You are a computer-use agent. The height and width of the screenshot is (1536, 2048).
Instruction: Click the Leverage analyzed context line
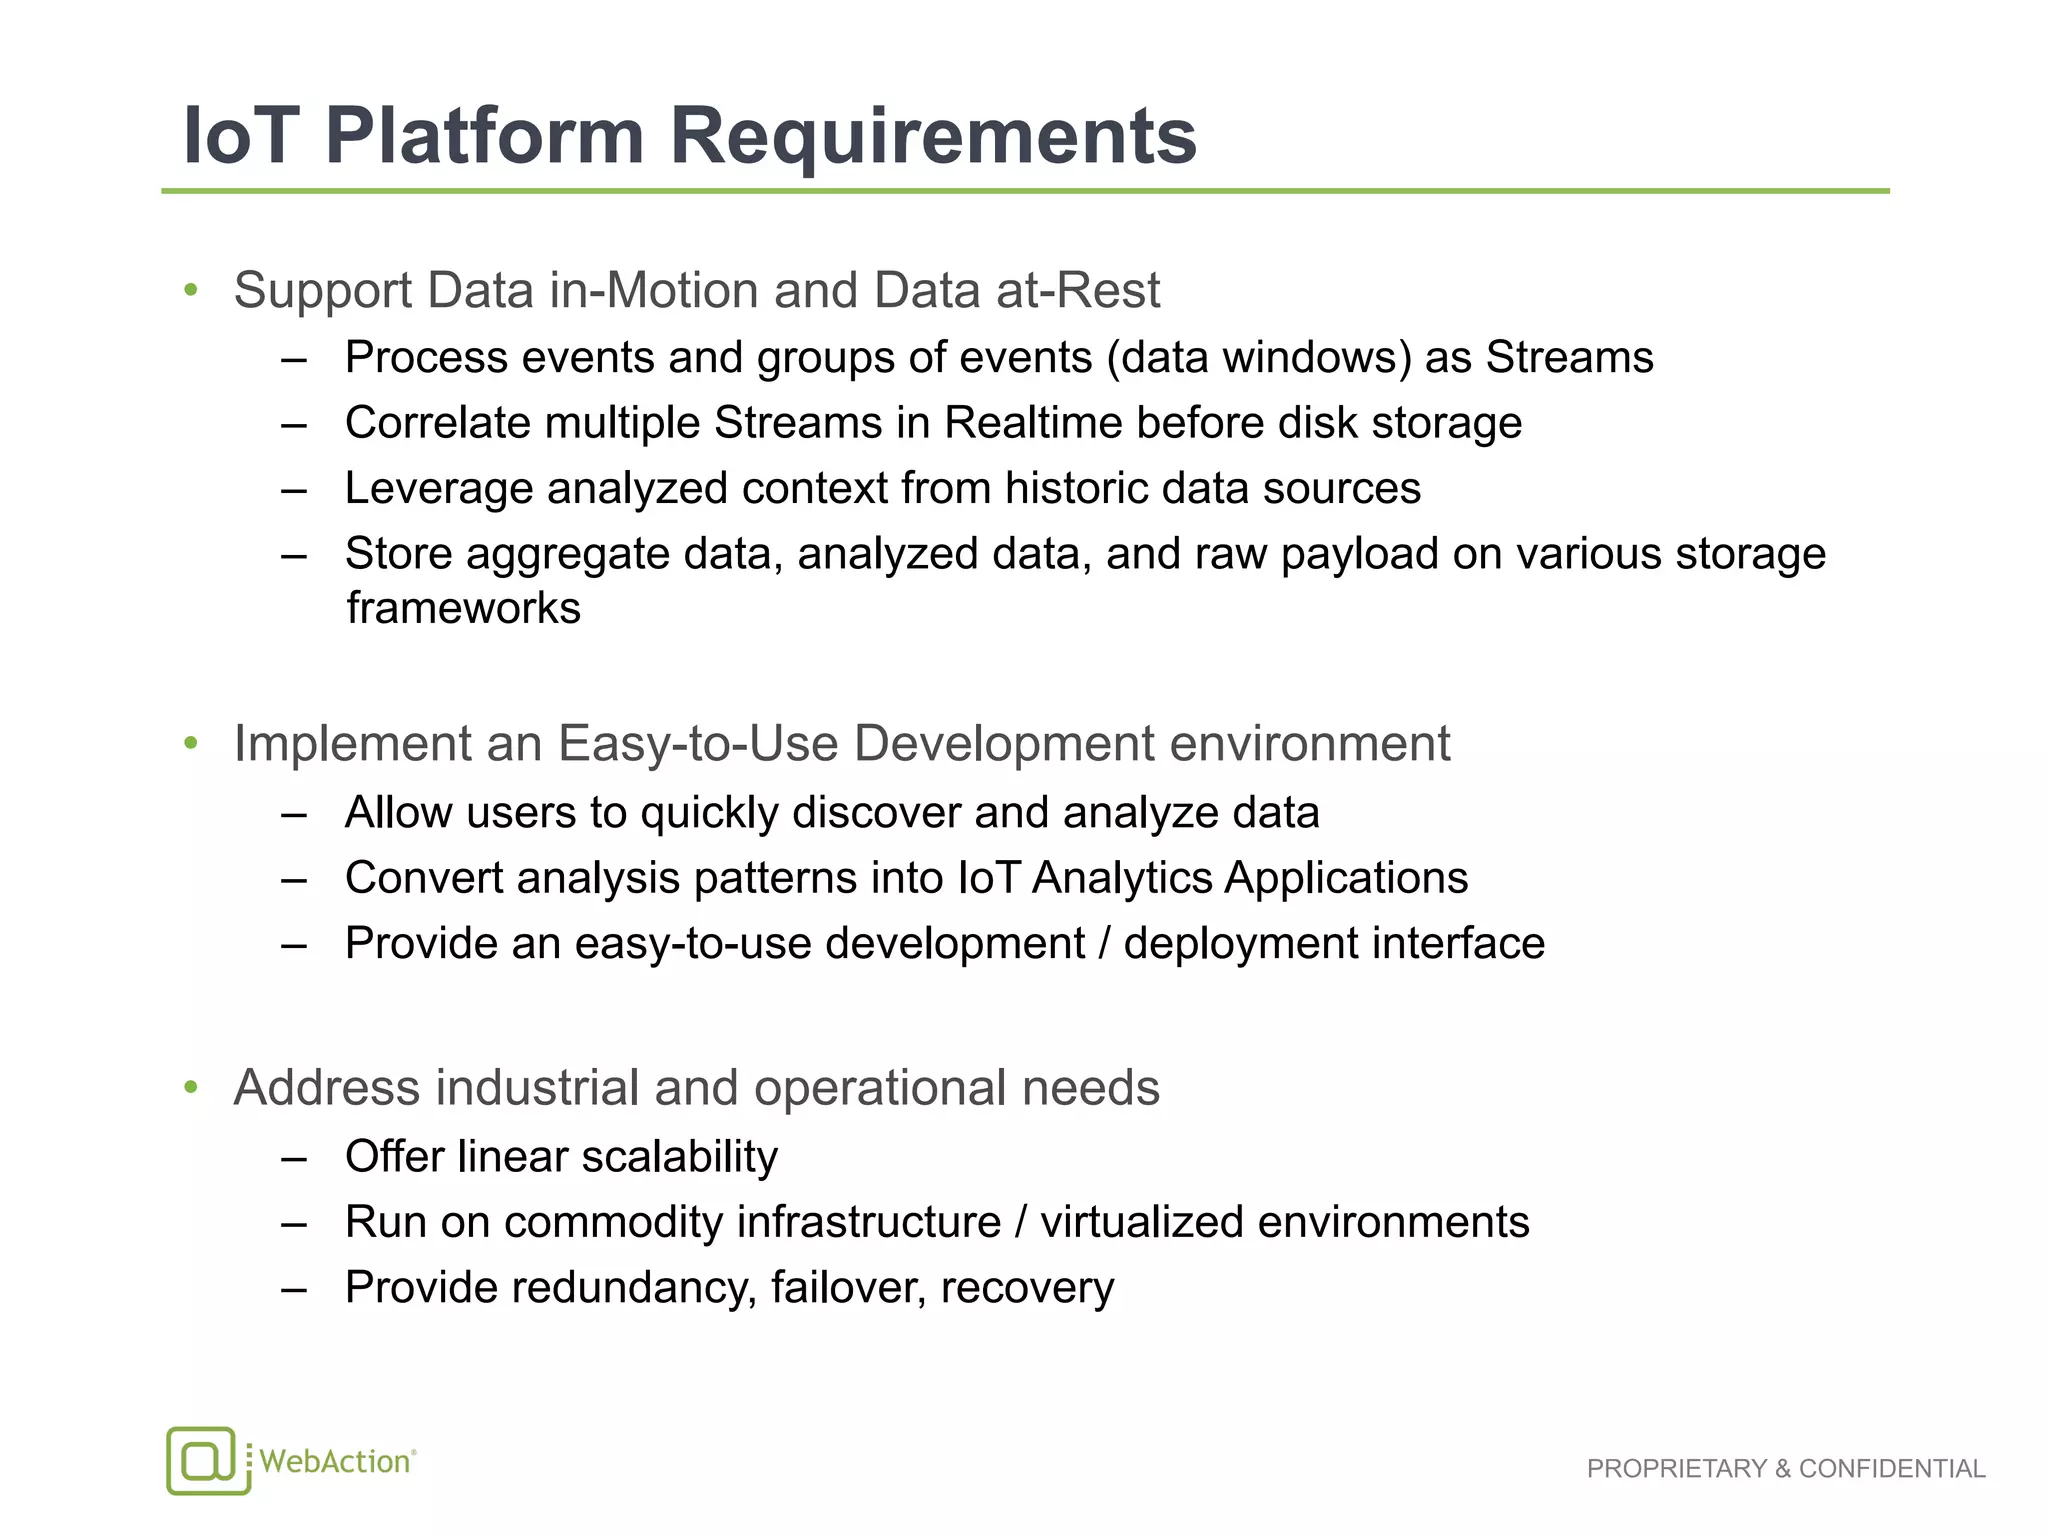(x=882, y=489)
